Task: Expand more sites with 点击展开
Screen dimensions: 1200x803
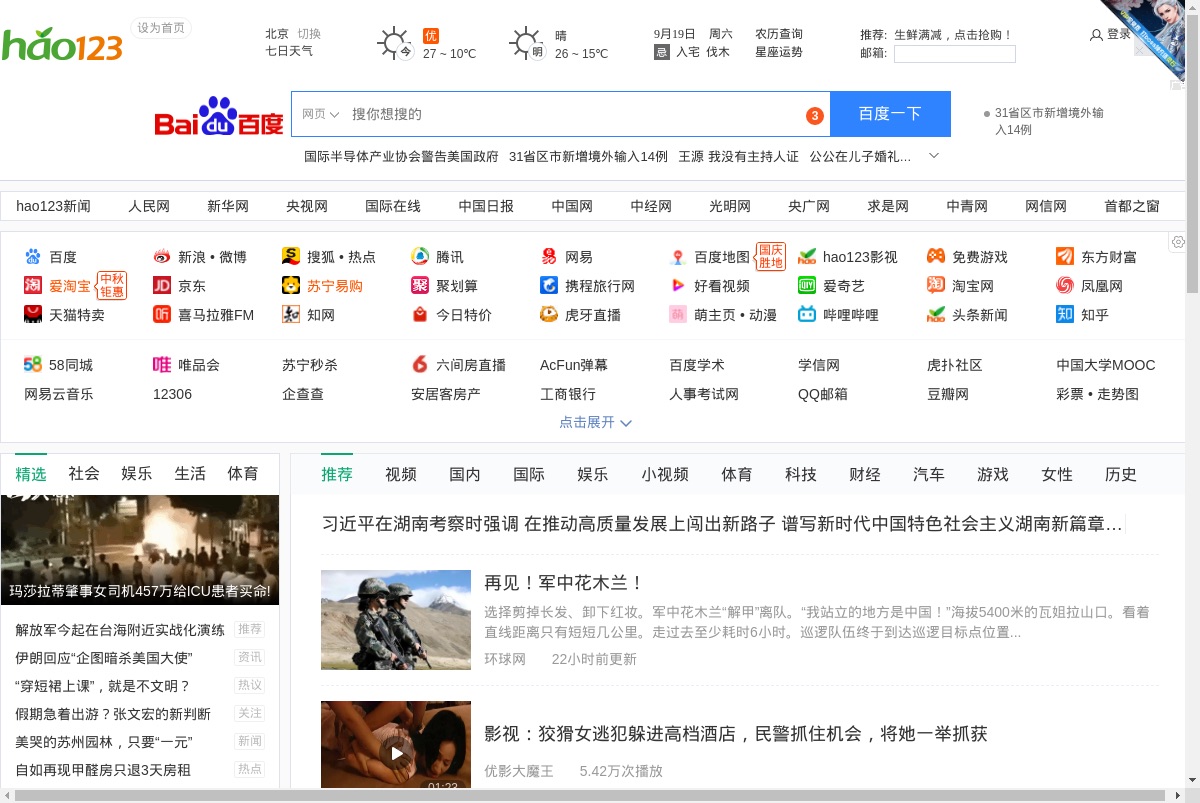Action: [596, 422]
